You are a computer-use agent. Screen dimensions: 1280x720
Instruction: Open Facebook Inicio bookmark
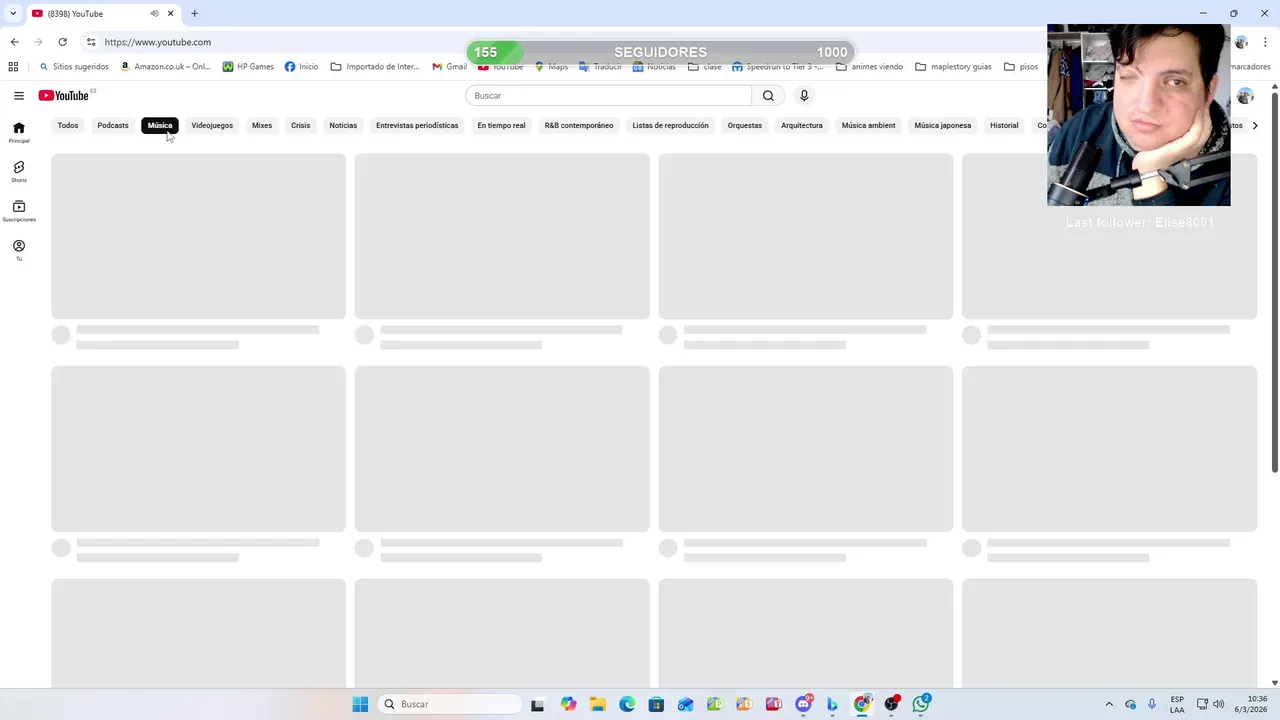[x=301, y=67]
